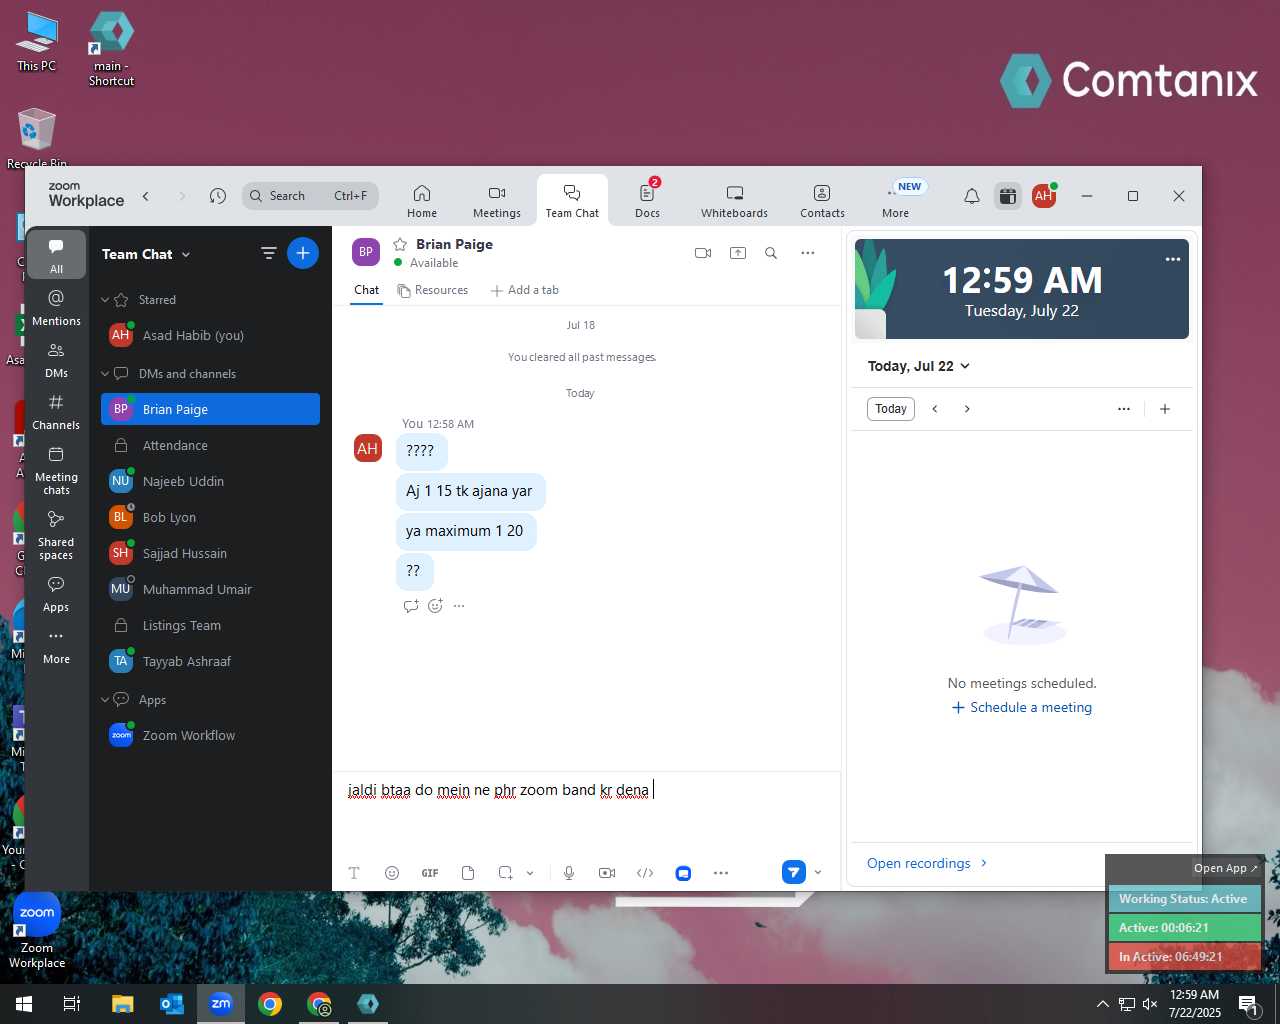Open the Whiteboards tab

click(x=734, y=200)
